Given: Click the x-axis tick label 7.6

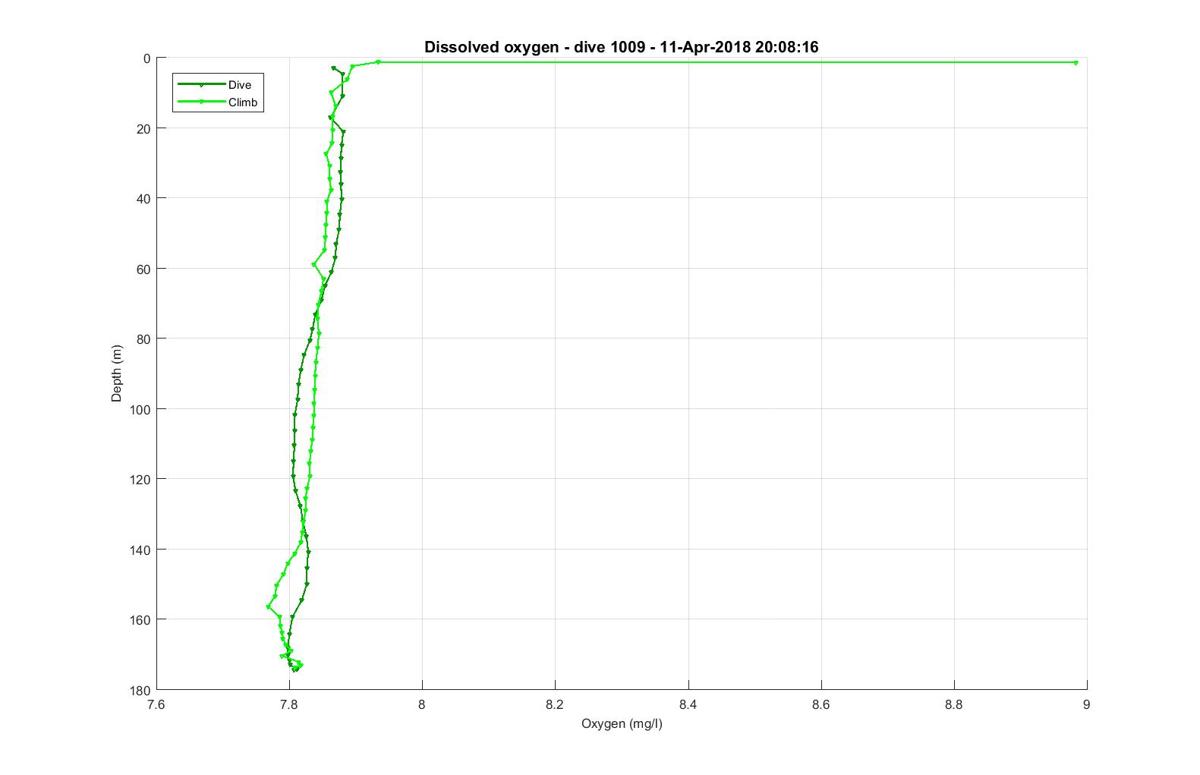Looking at the screenshot, I should click(156, 704).
